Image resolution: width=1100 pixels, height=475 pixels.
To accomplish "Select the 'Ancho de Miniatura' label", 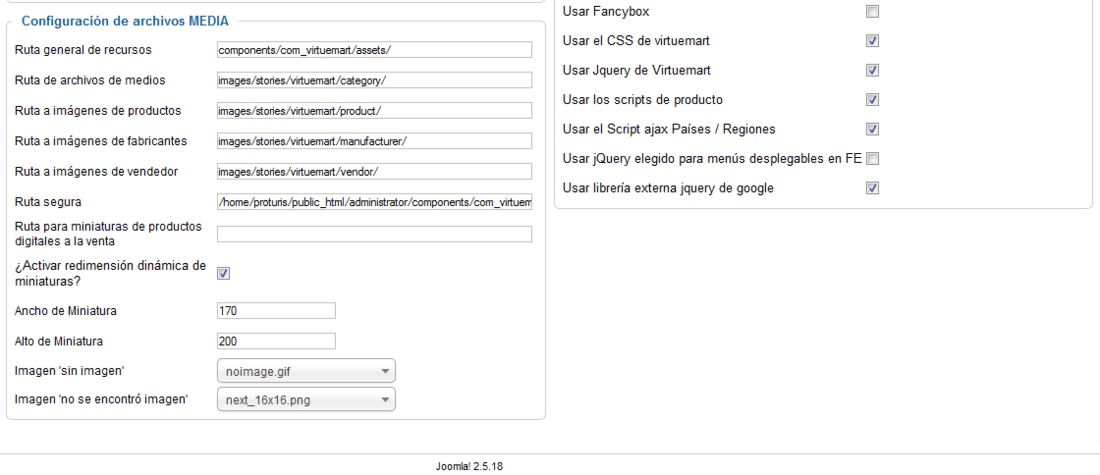I will tap(66, 311).
